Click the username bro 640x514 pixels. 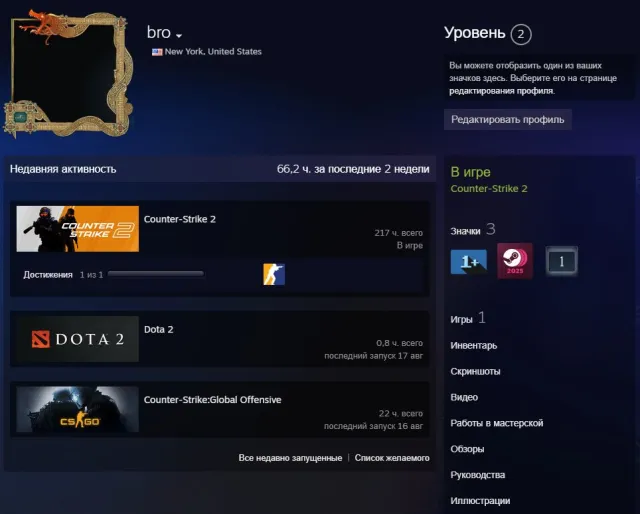click(x=159, y=33)
